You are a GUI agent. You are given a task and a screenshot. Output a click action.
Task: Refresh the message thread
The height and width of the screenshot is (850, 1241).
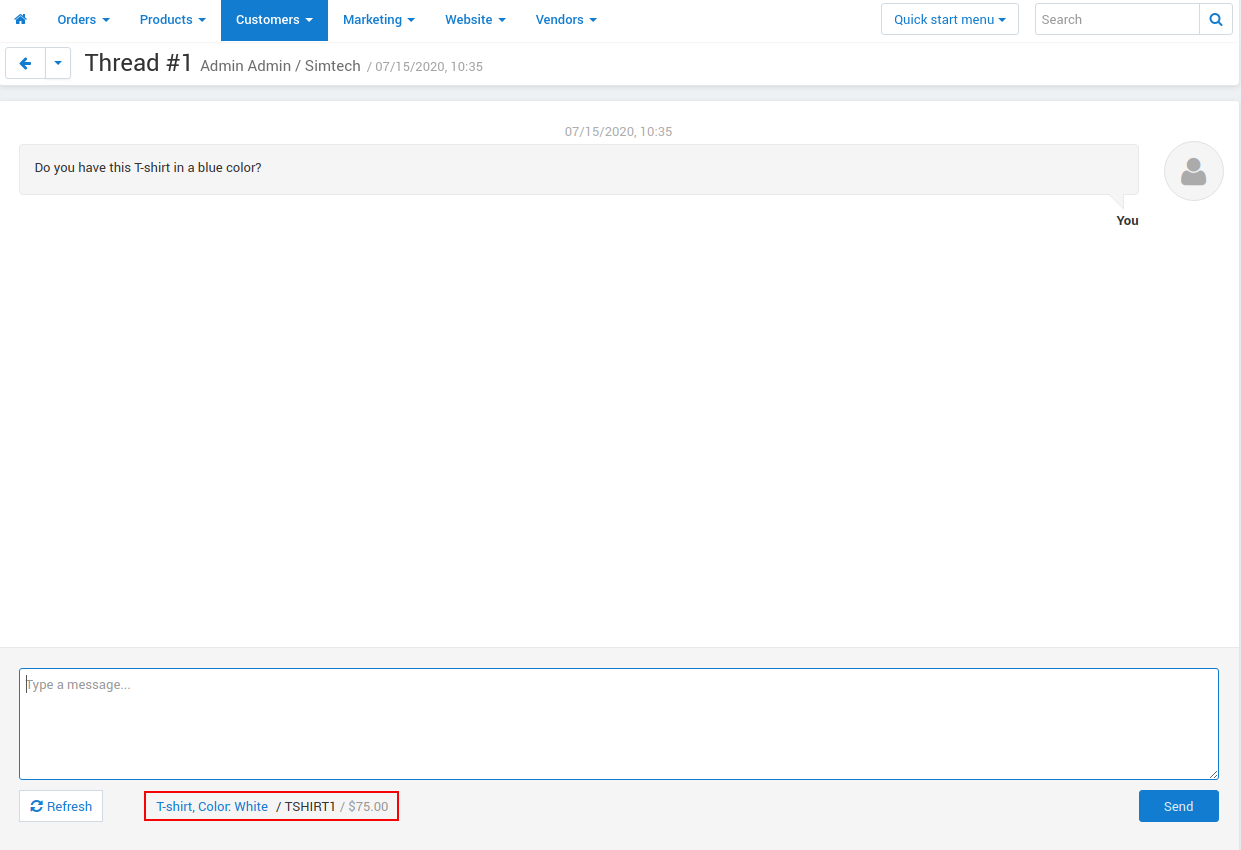coord(61,806)
